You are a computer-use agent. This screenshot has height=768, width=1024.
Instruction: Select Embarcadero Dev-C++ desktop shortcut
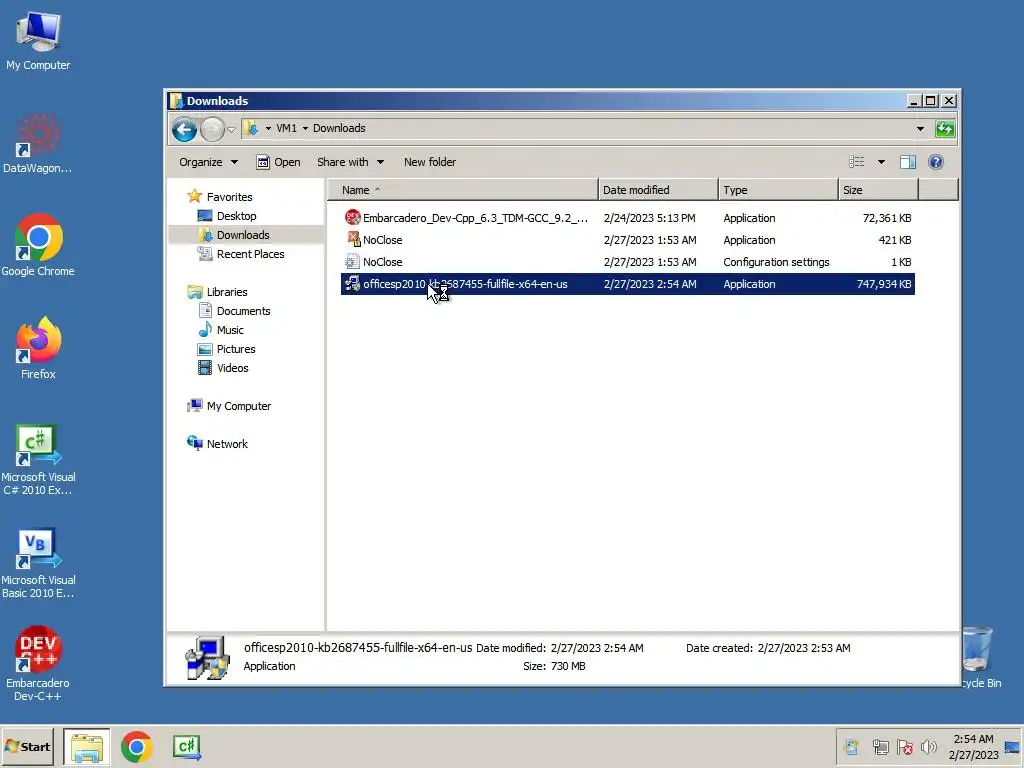click(38, 664)
